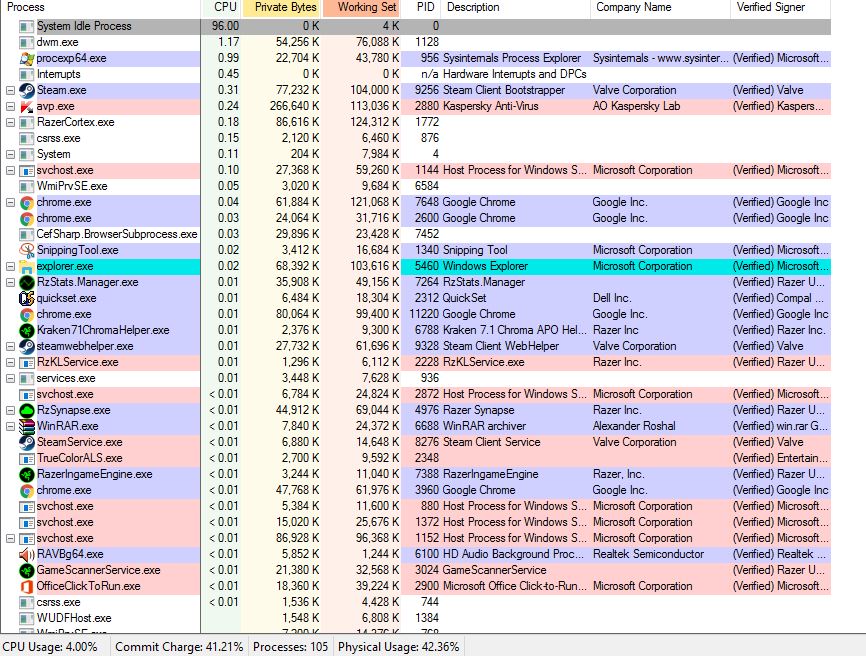The width and height of the screenshot is (866, 656).
Task: Collapse the services.exe process tree
Action: (10, 378)
